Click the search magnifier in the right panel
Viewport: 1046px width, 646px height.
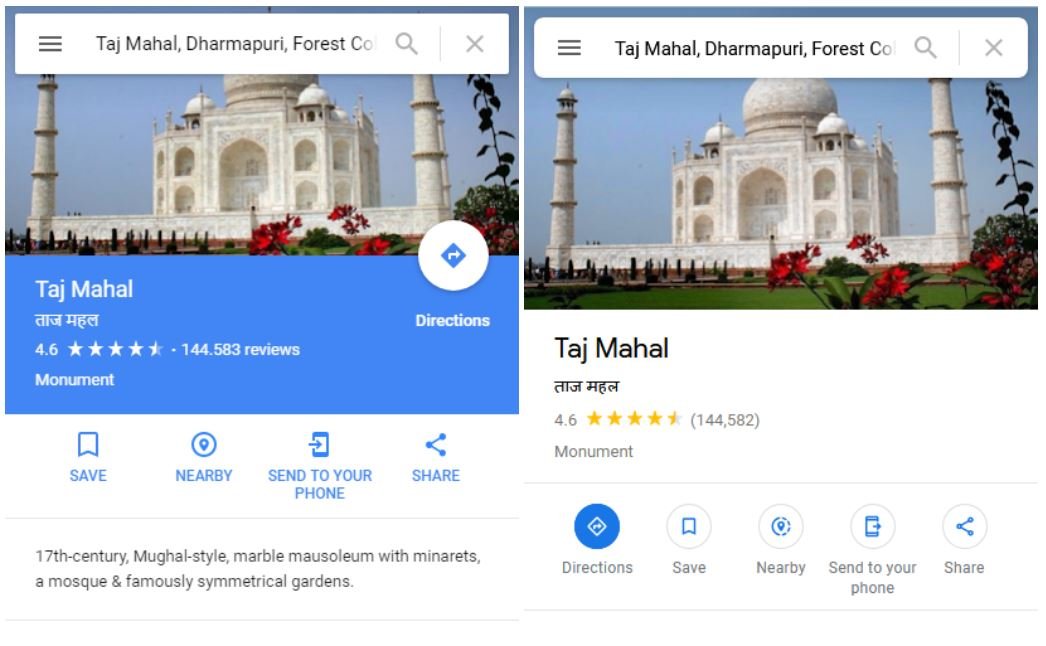click(x=925, y=47)
